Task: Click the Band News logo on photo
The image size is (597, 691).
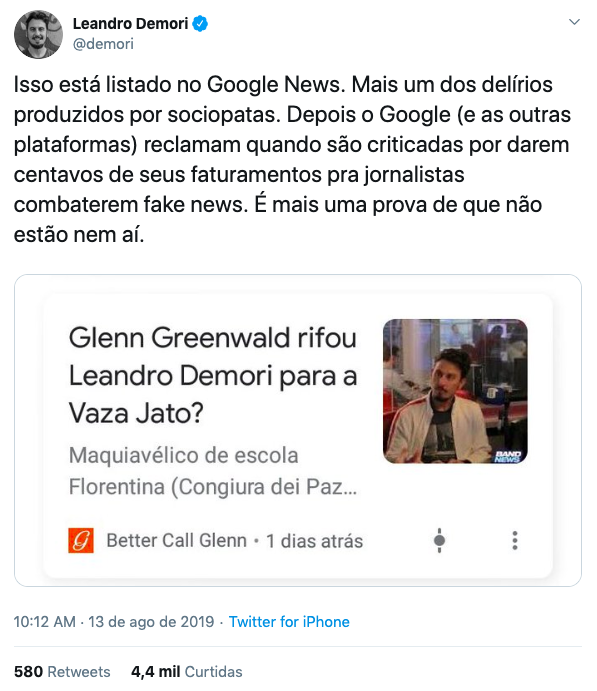Action: [x=508, y=456]
